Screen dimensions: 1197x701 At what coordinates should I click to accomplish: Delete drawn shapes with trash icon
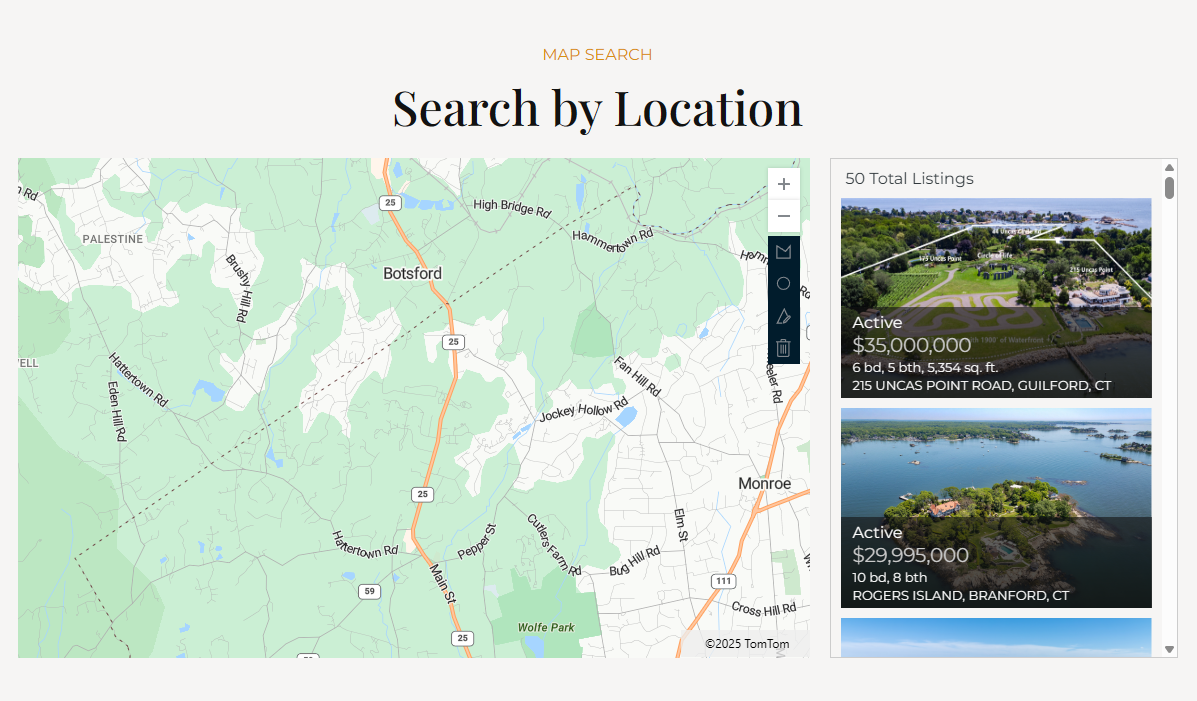pyautogui.click(x=783, y=348)
